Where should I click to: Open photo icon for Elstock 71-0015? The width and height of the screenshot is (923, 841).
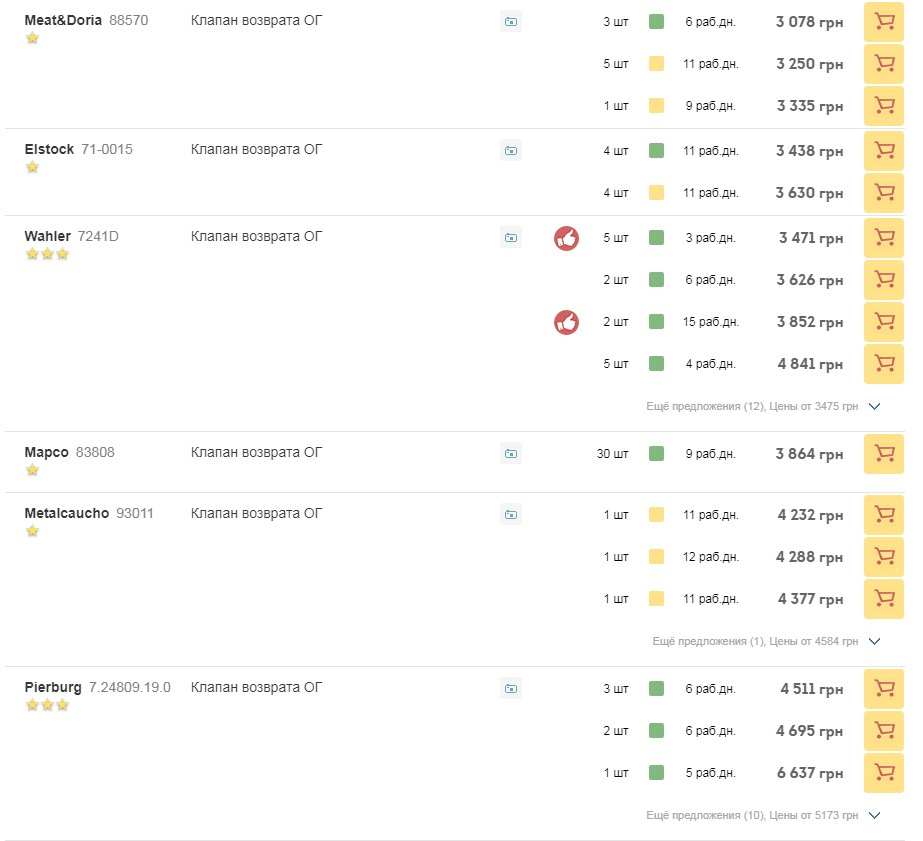tap(510, 151)
